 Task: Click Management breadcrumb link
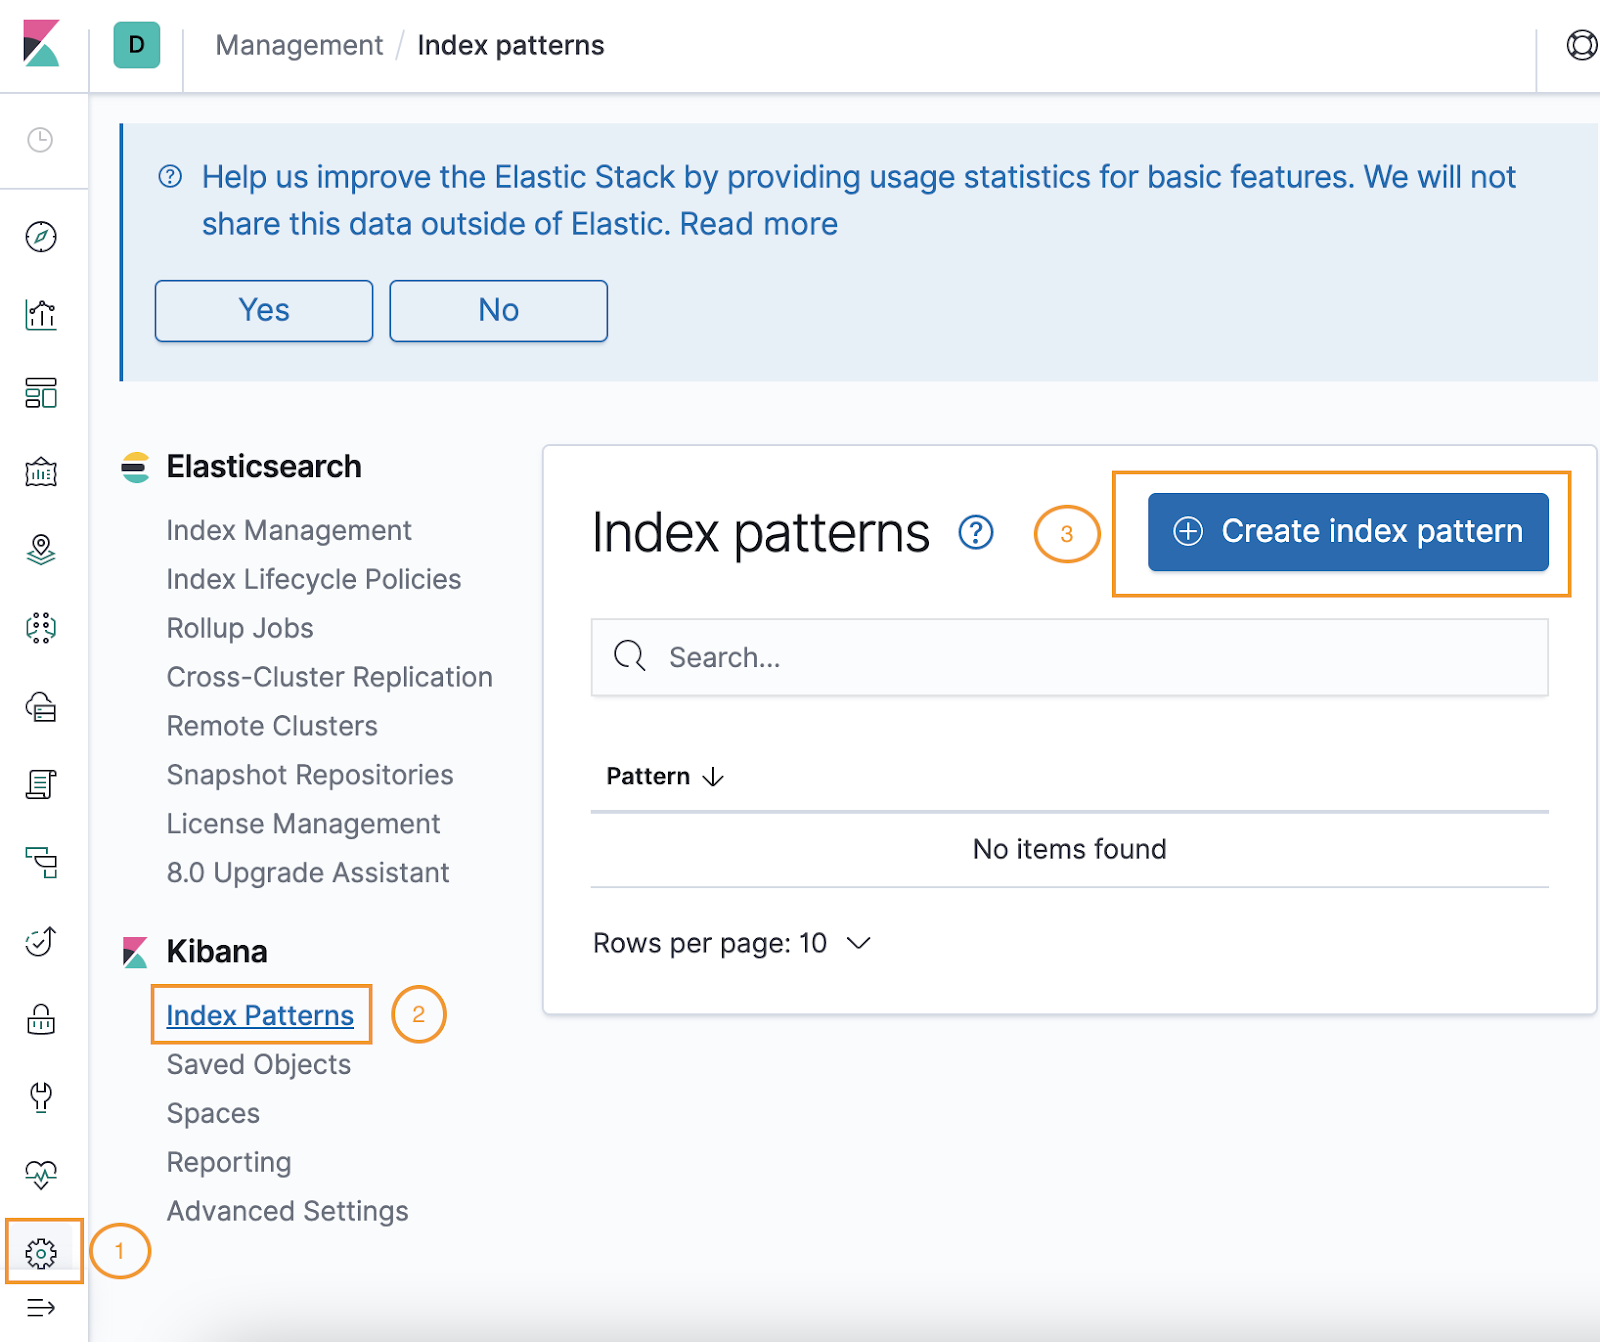point(299,45)
